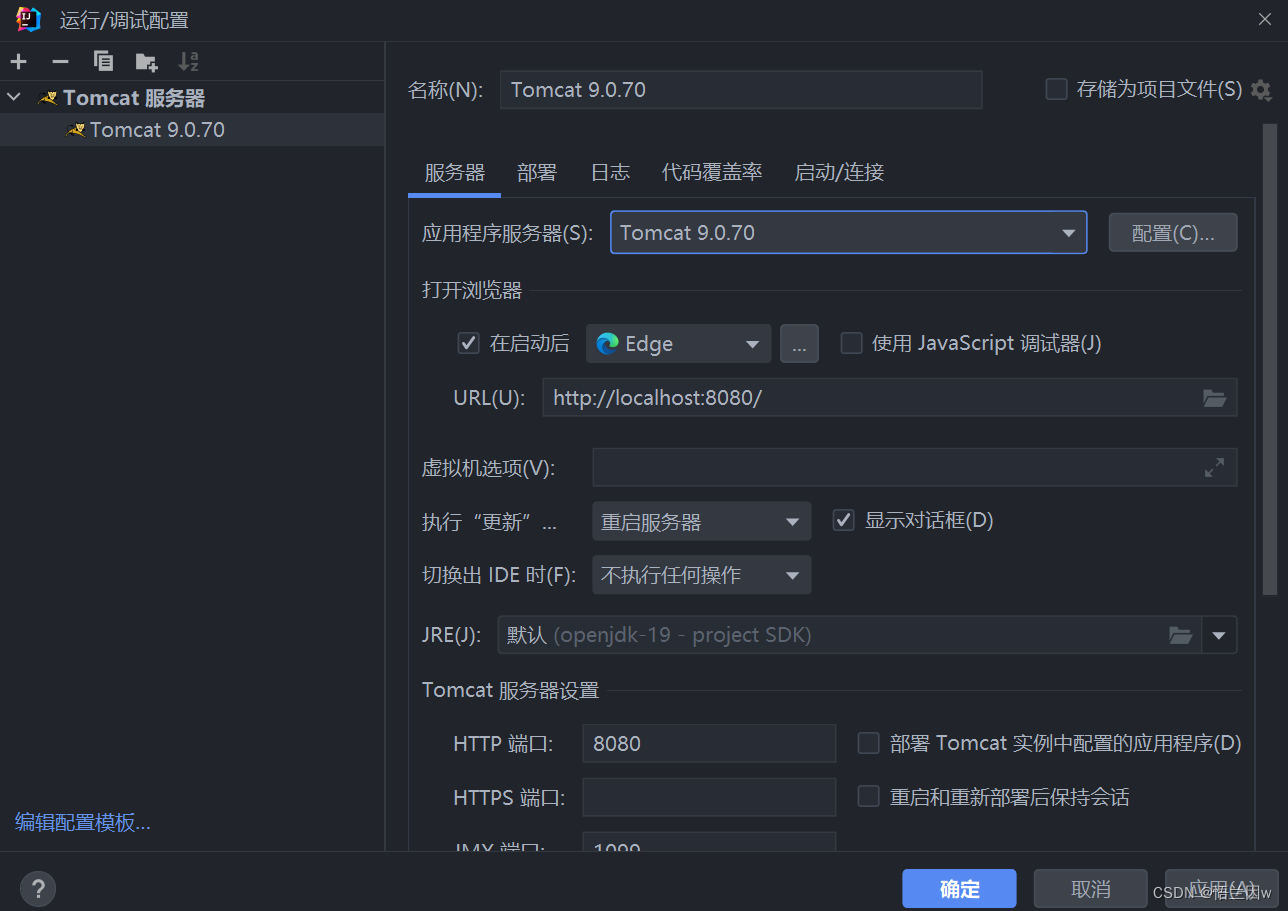
Task: Open help with the question mark button
Action: [38, 888]
